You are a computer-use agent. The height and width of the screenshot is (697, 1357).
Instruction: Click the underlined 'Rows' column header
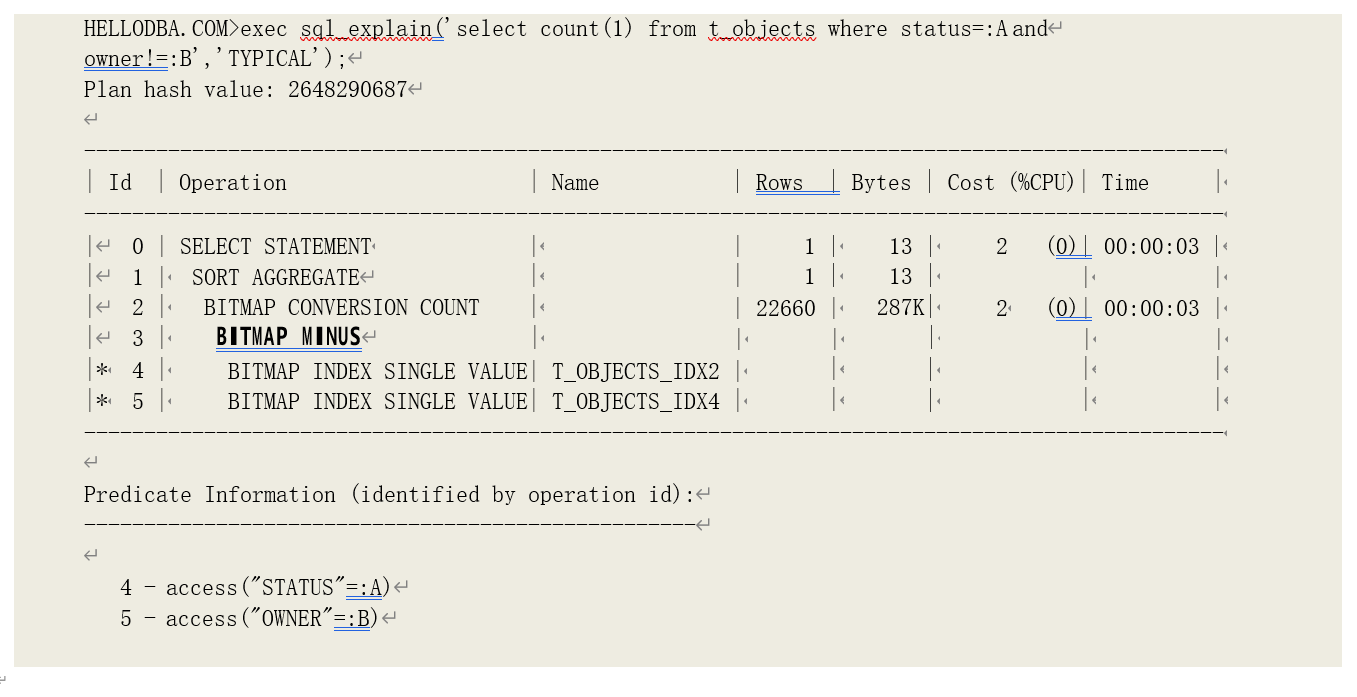(779, 182)
